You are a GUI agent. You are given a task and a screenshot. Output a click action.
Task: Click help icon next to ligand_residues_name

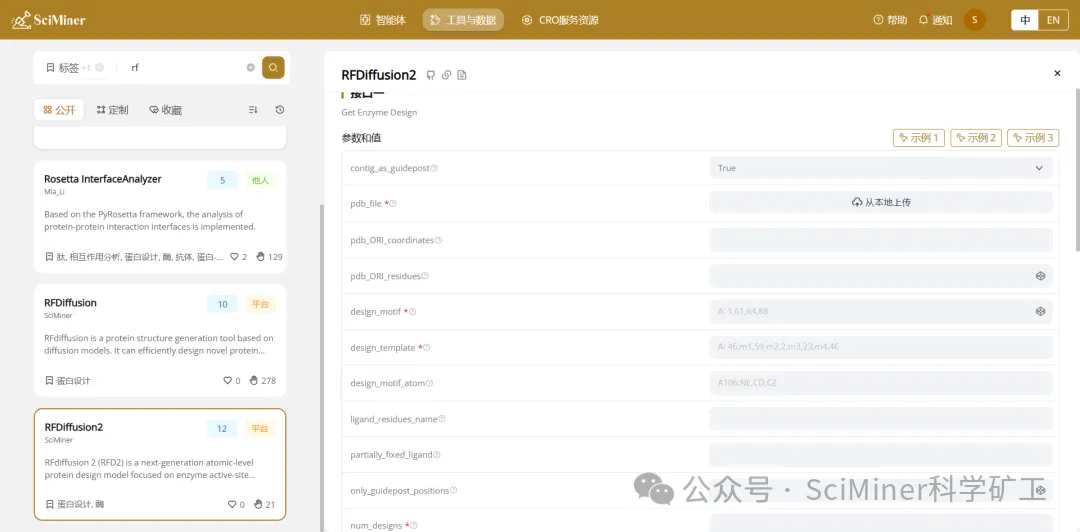442,419
